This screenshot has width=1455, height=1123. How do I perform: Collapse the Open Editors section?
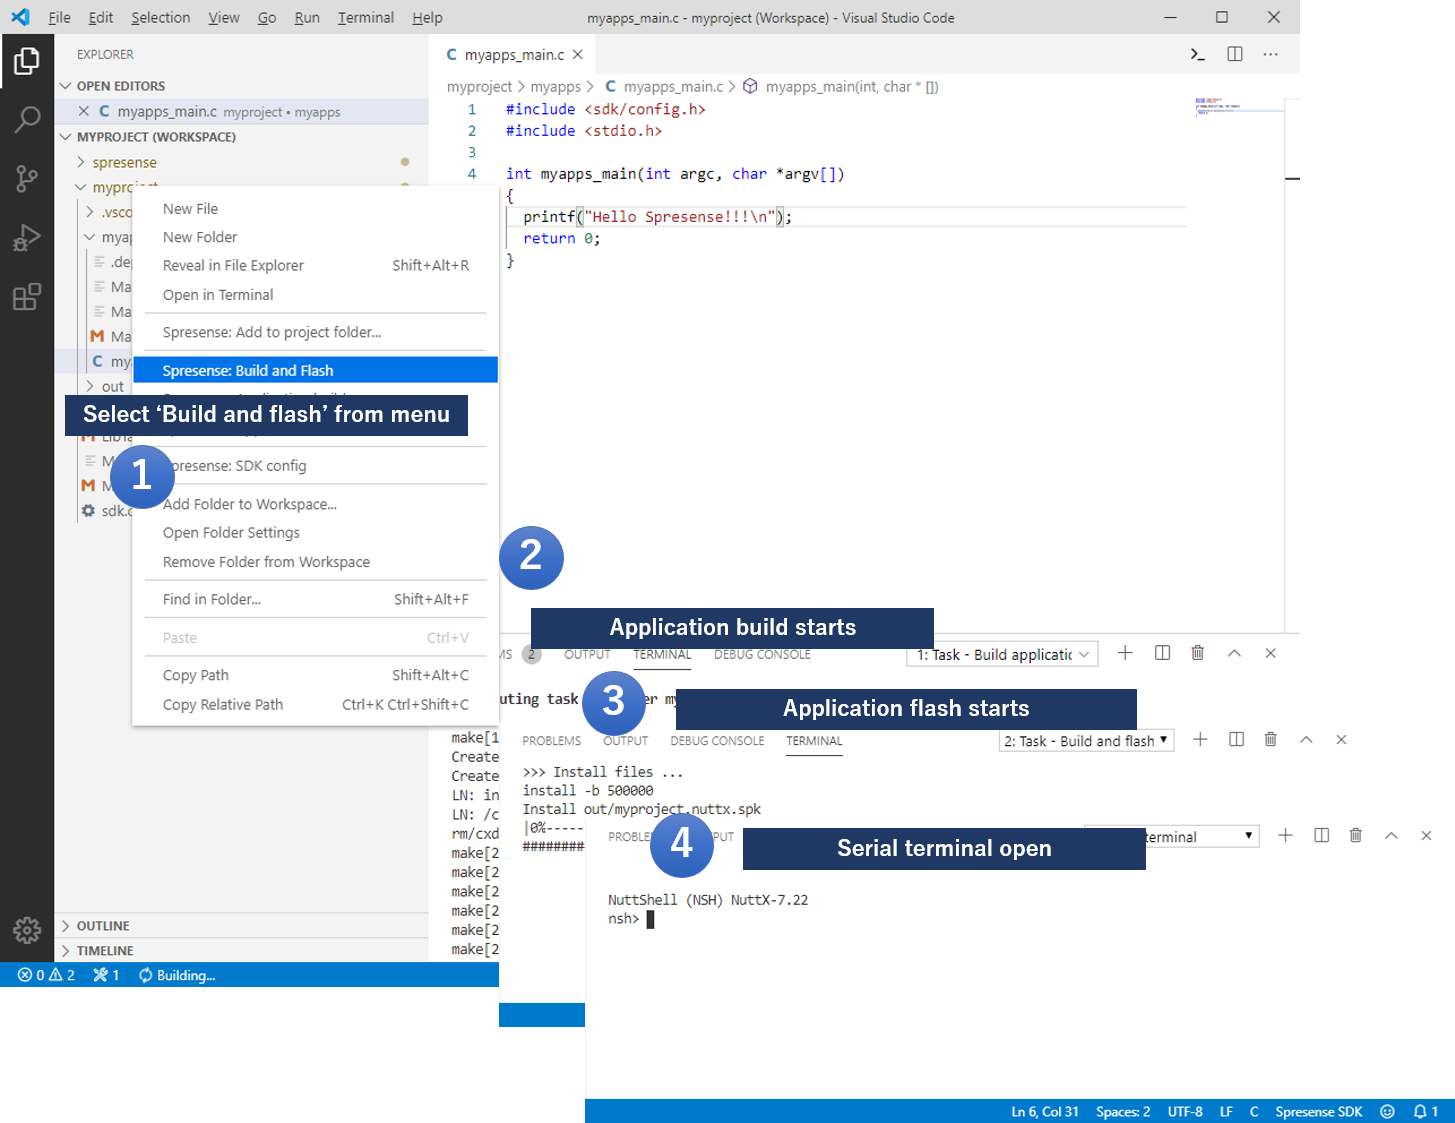tap(120, 86)
